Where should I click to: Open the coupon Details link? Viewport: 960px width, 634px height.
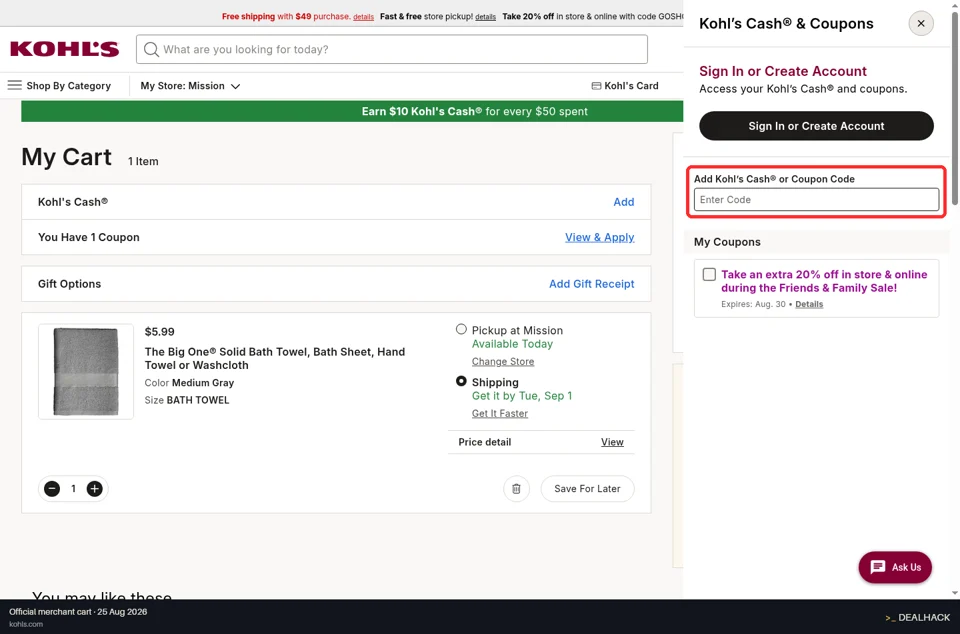809,304
